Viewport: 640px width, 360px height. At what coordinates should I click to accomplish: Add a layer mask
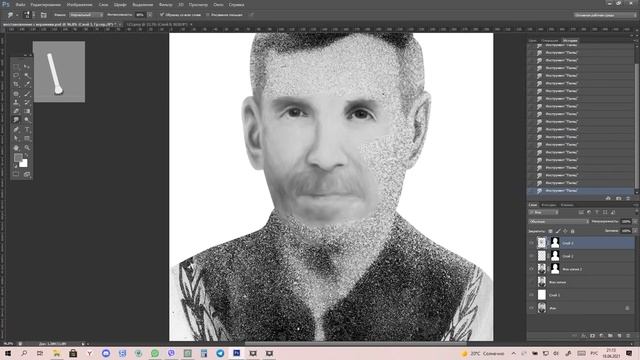[x=592, y=336]
